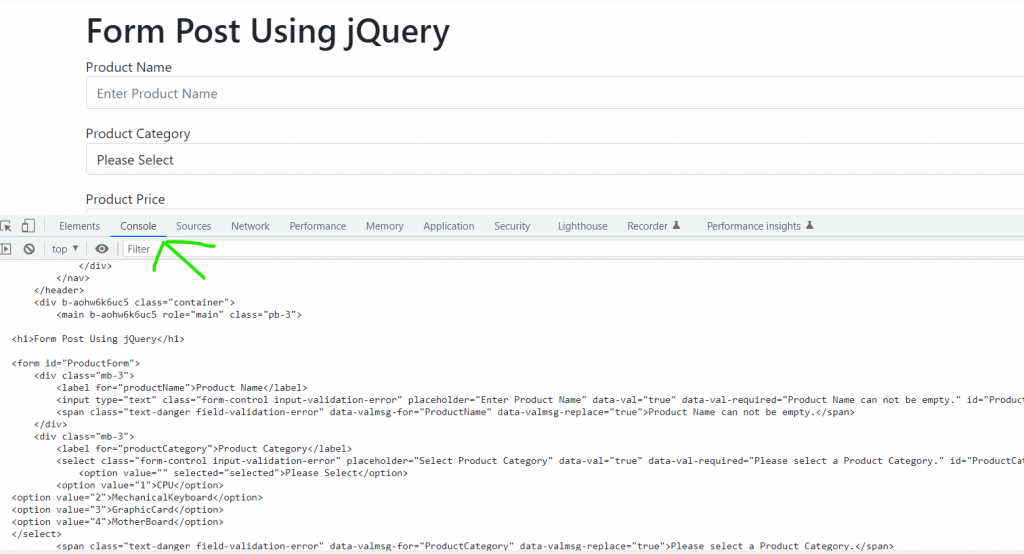Open the Performance tab
The width and height of the screenshot is (1024, 554).
pos(318,226)
